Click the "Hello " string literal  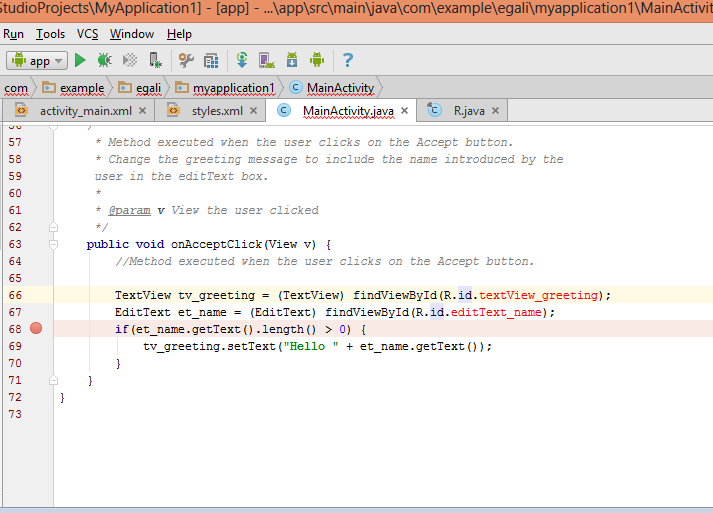[311, 347]
